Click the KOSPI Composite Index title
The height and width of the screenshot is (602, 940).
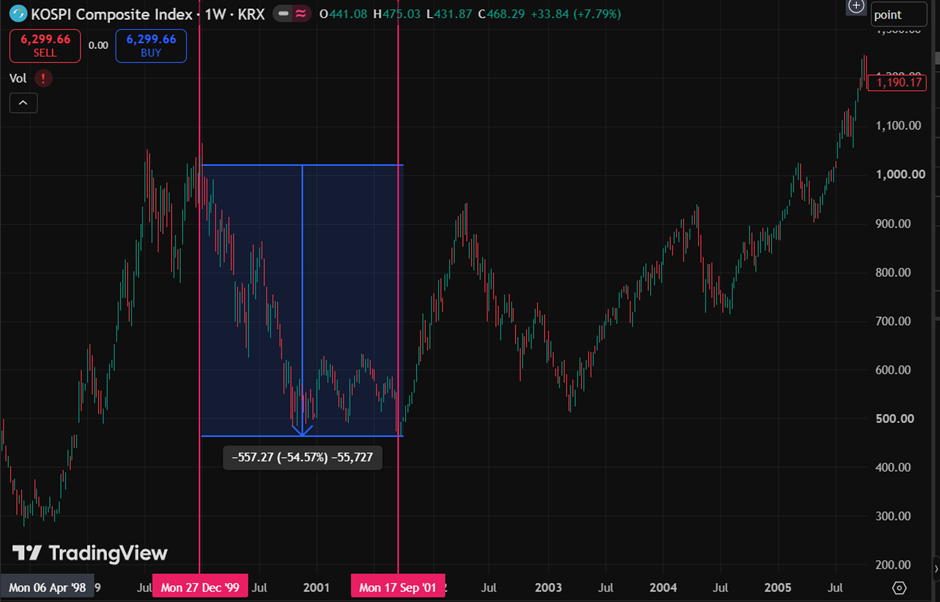112,14
